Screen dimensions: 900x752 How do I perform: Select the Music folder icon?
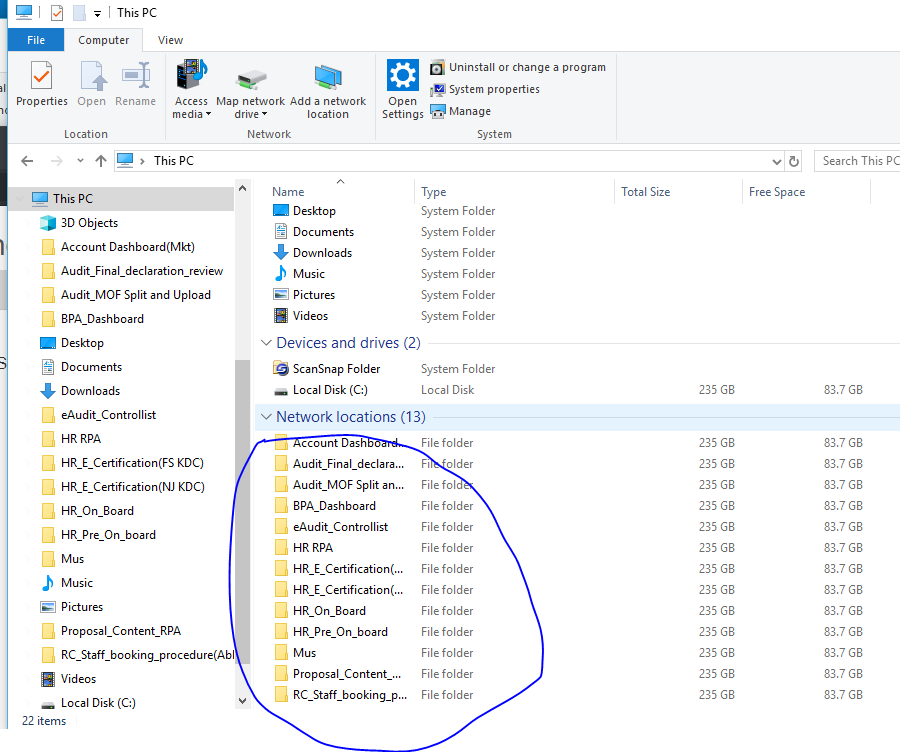click(281, 274)
